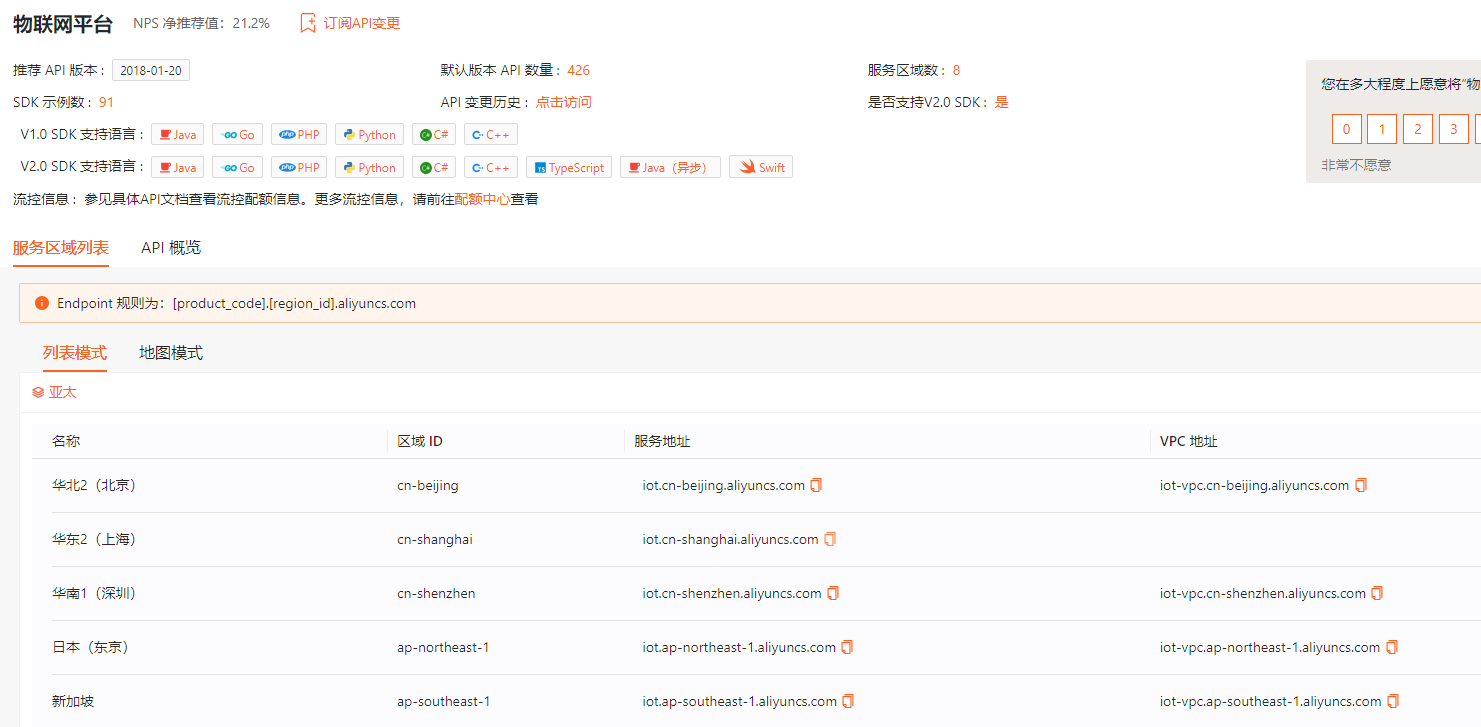Open the V2.0 SDK PHP badge
This screenshot has width=1481, height=727.
[299, 168]
